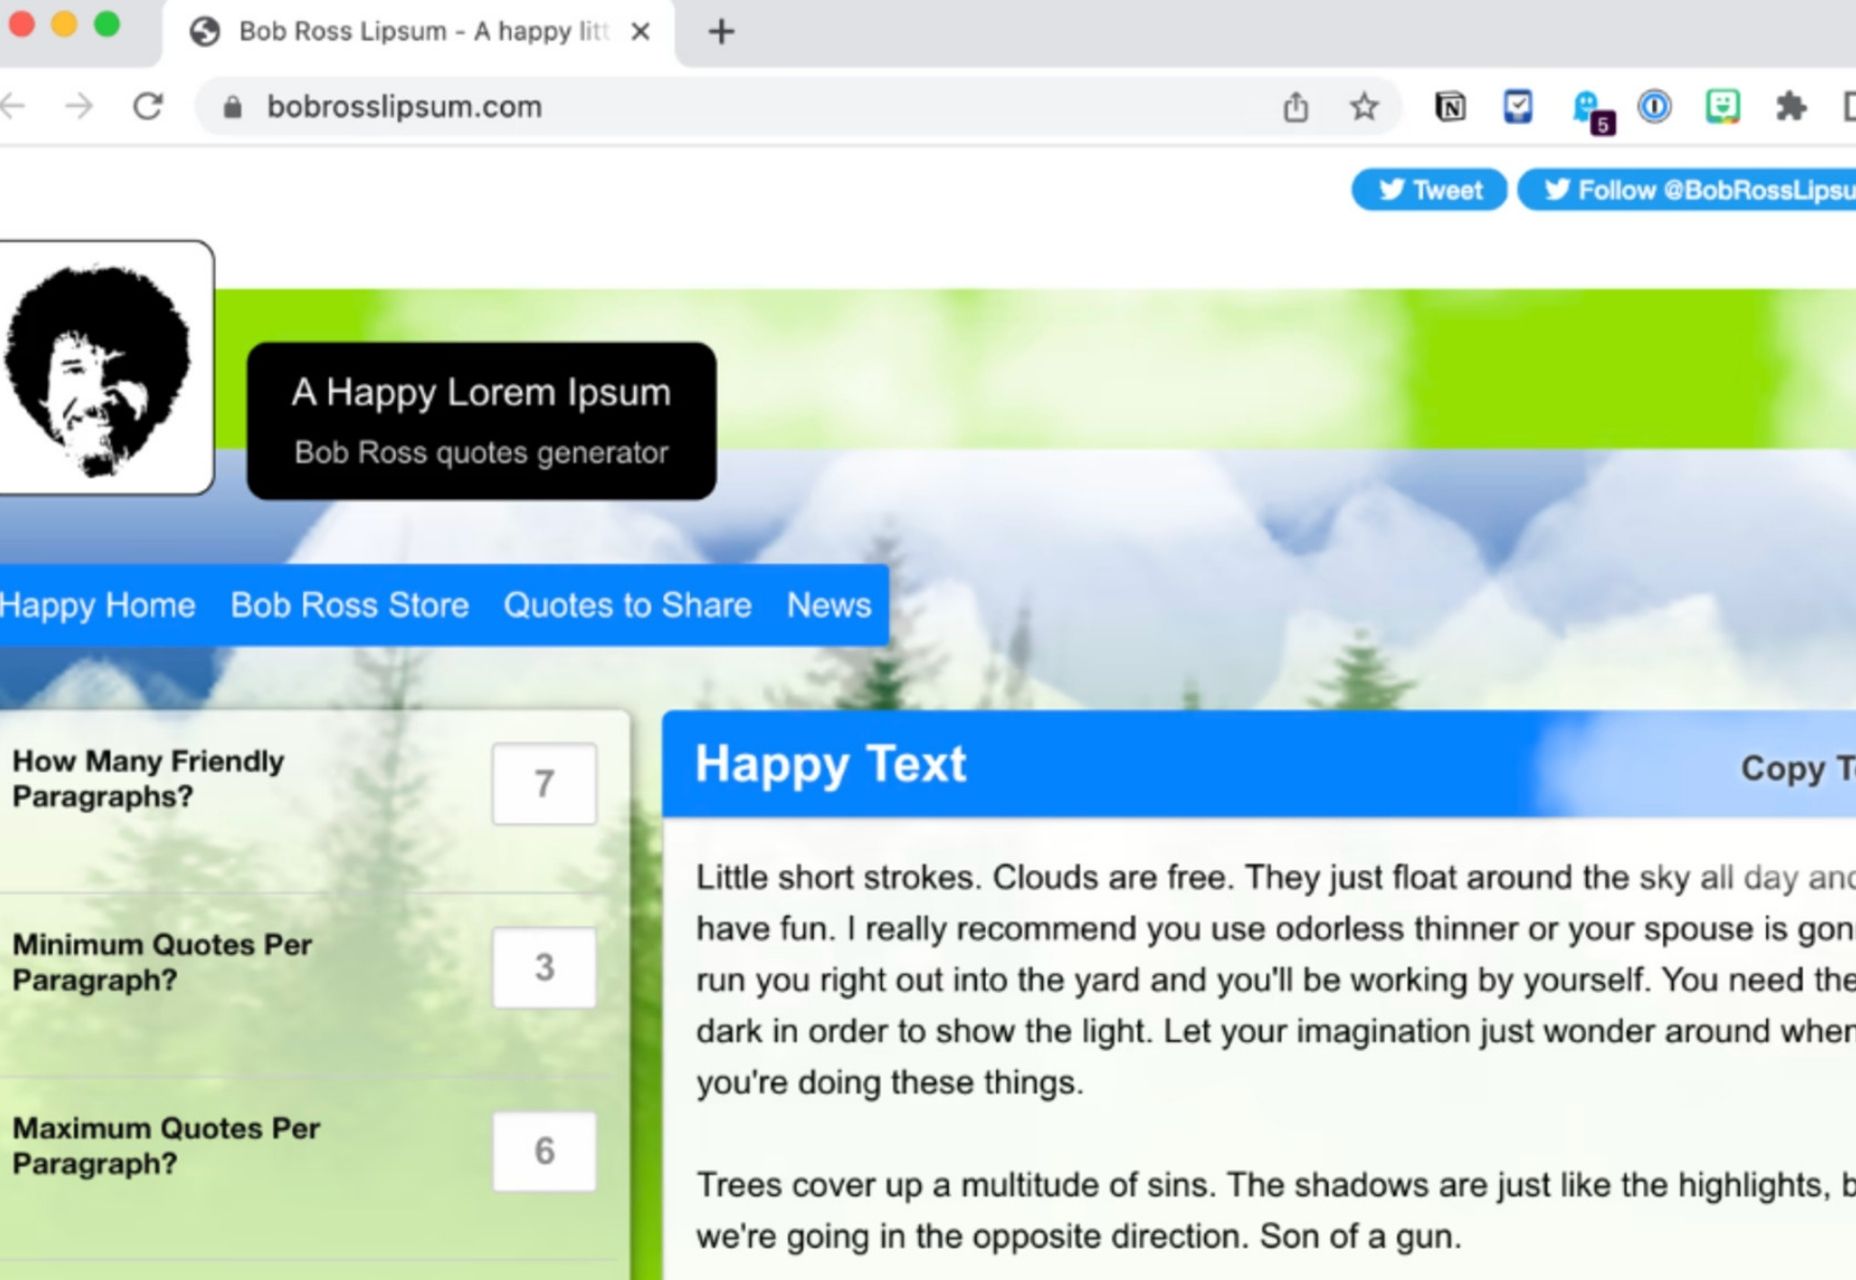
Task: Click the Copy Text button
Action: click(1798, 768)
